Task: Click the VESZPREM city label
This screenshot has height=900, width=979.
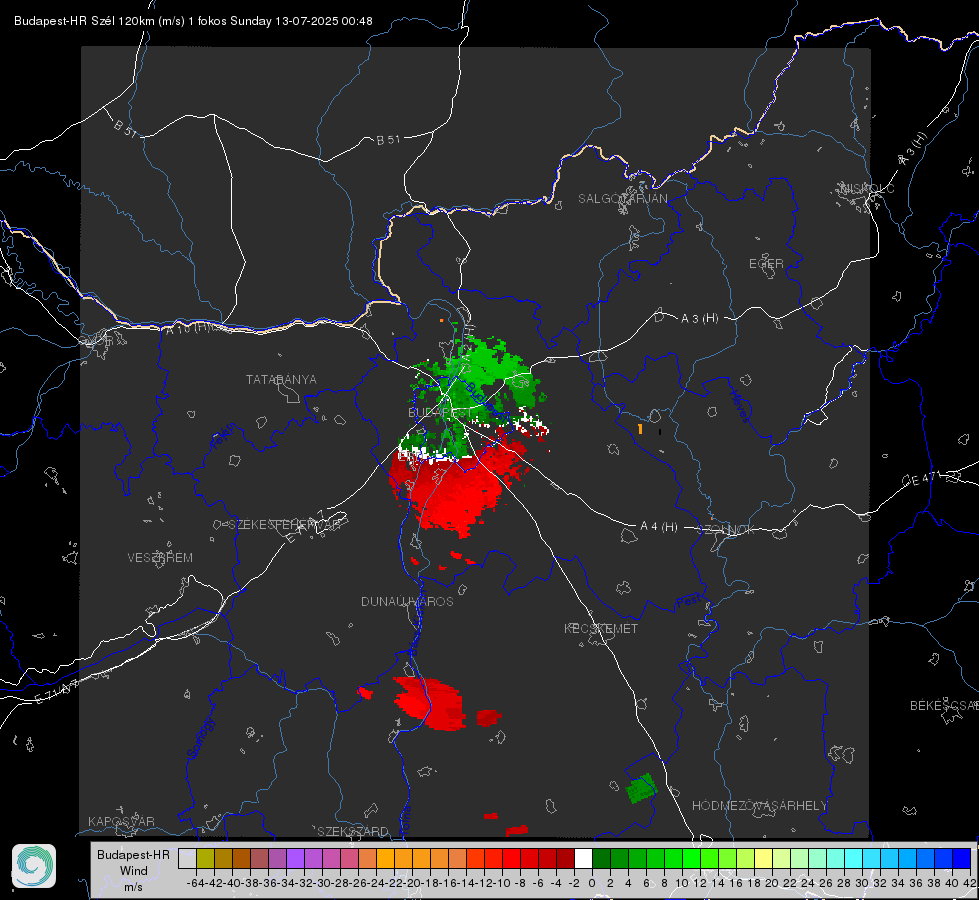Action: click(x=160, y=558)
